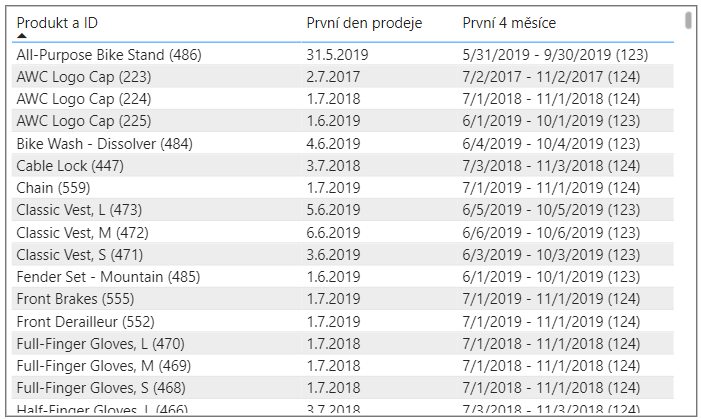Select the 6/6/2019 - 10/6/2019 (123) cell
Screen dimensions: 701x420
click(551, 233)
